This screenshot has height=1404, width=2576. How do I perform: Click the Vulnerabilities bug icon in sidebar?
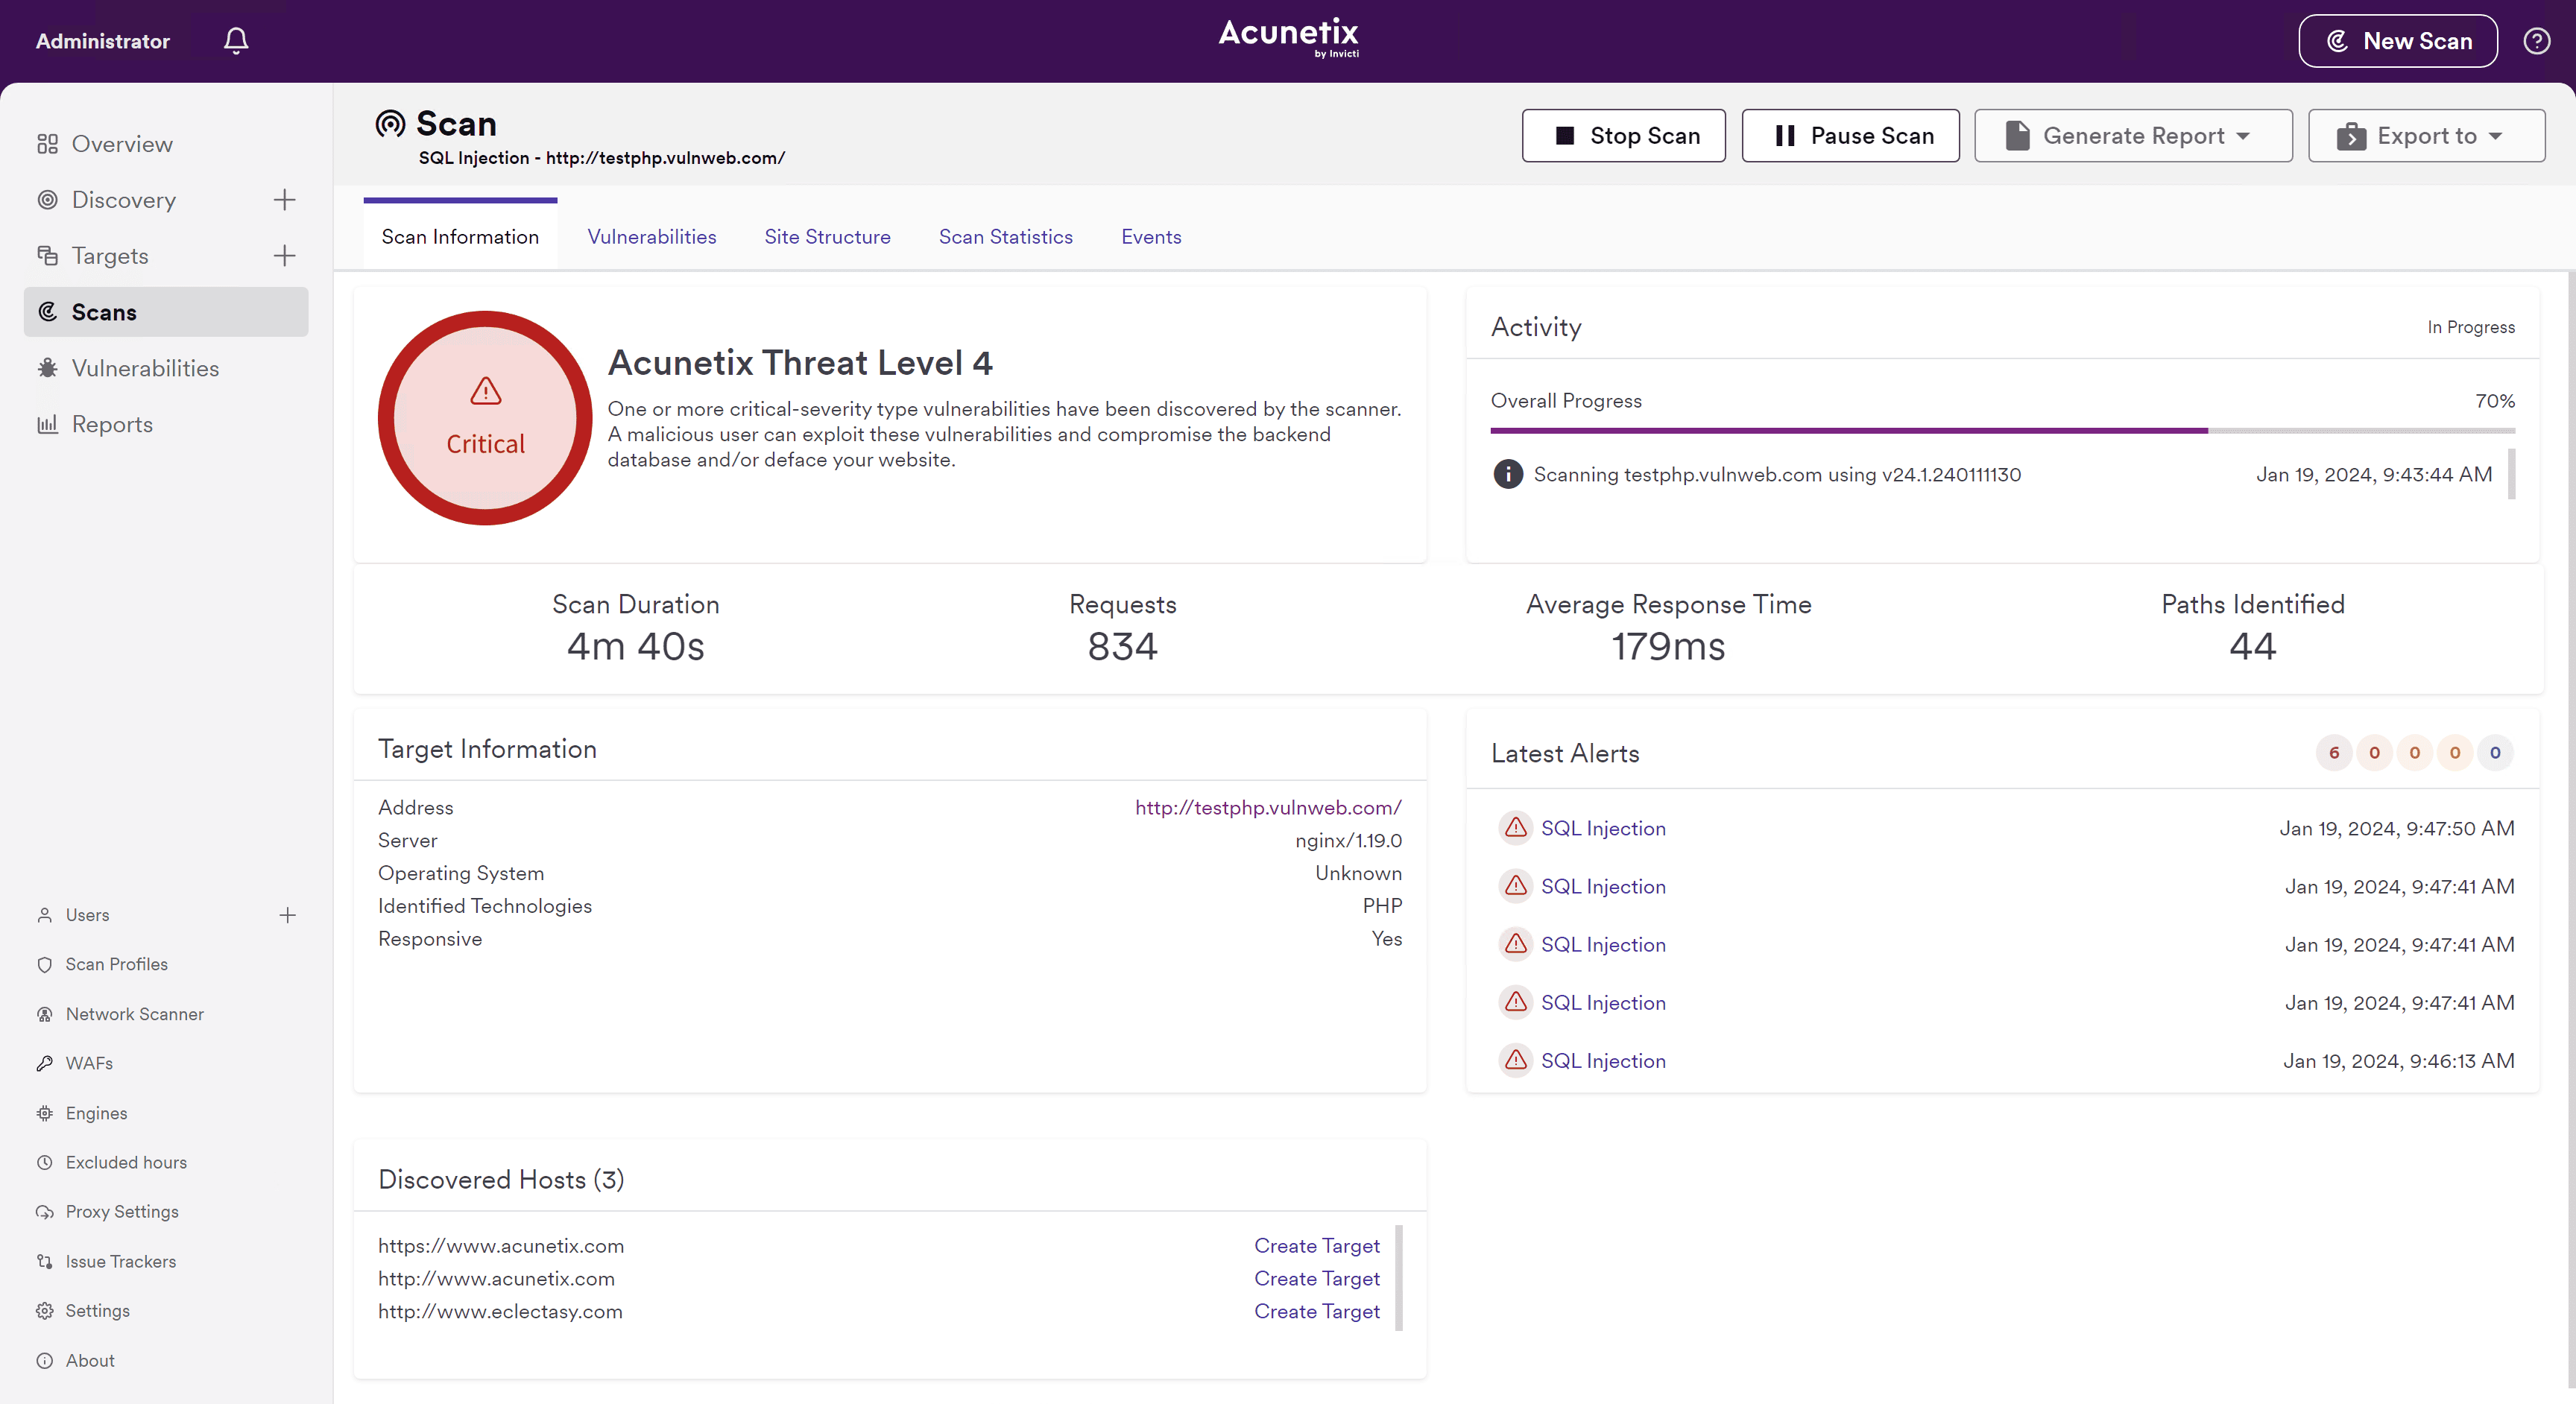click(x=47, y=368)
